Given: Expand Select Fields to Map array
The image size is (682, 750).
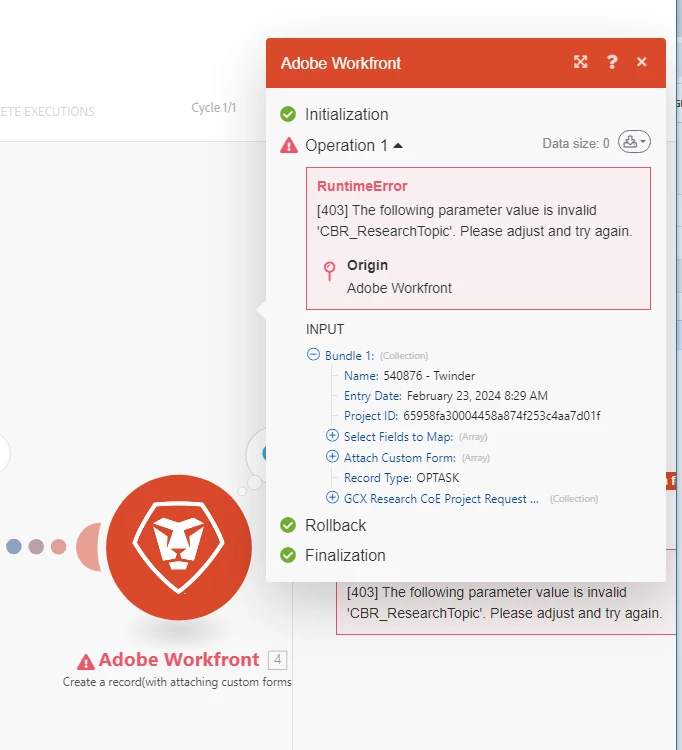Looking at the screenshot, I should coord(332,436).
